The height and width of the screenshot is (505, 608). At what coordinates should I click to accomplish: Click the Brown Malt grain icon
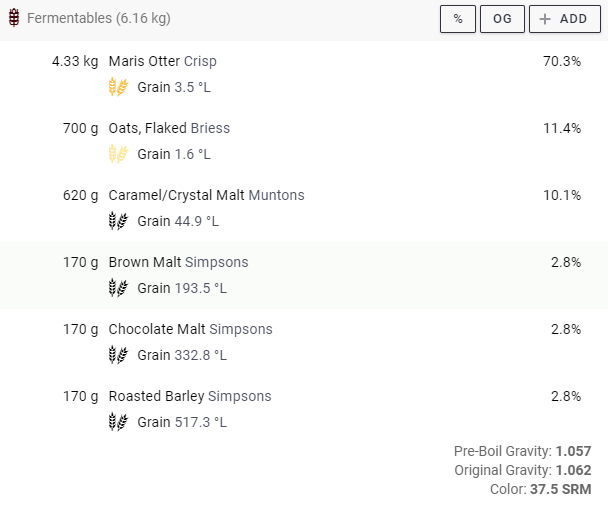point(118,288)
